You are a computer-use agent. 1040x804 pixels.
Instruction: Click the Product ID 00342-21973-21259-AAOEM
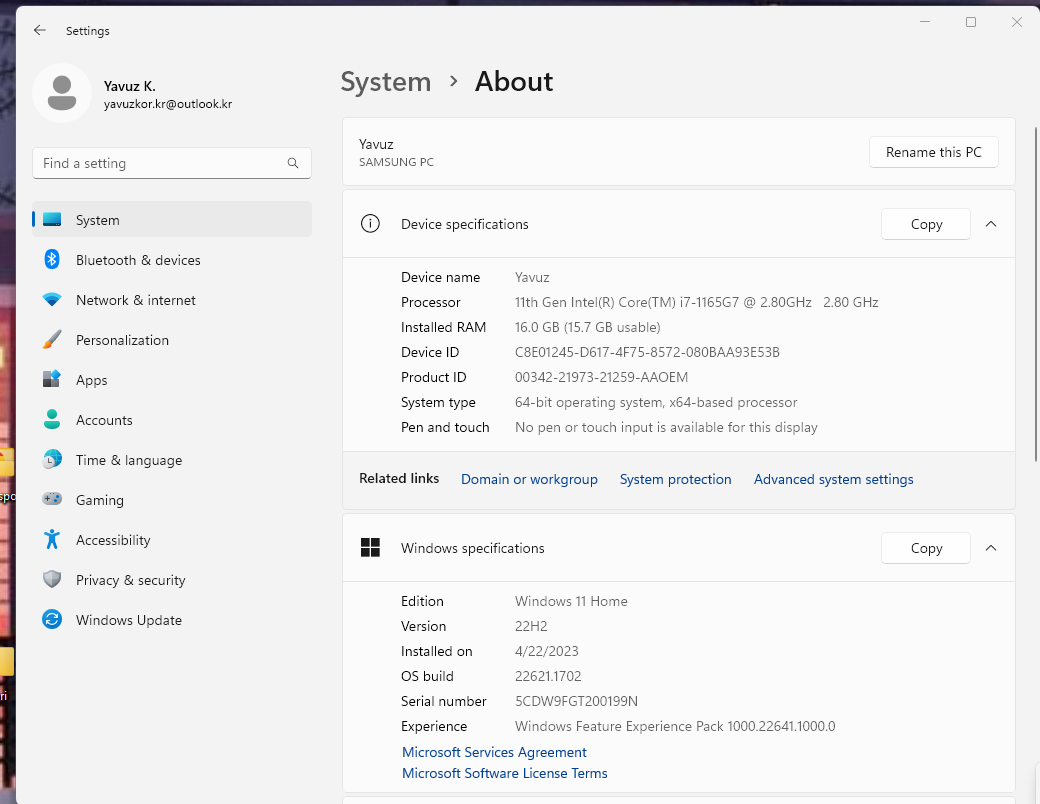coord(601,377)
